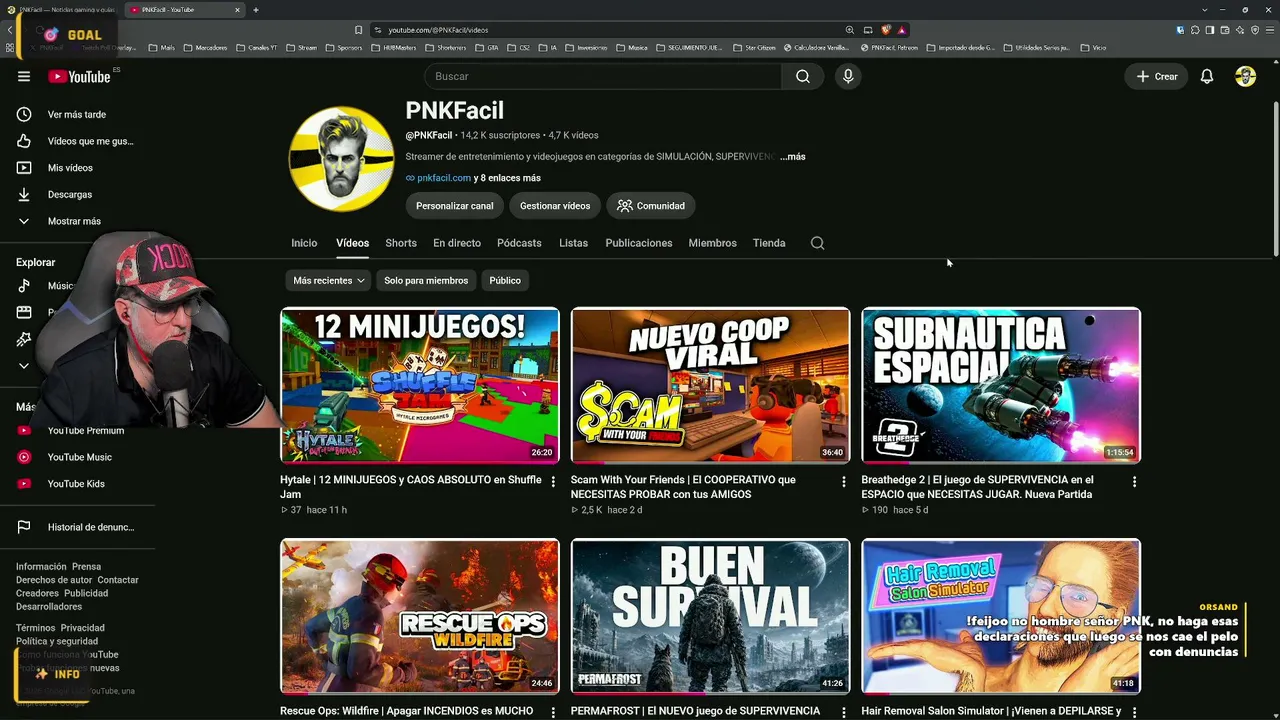Switch to the Shorts tab
Screen dimensions: 1280x720
click(401, 243)
